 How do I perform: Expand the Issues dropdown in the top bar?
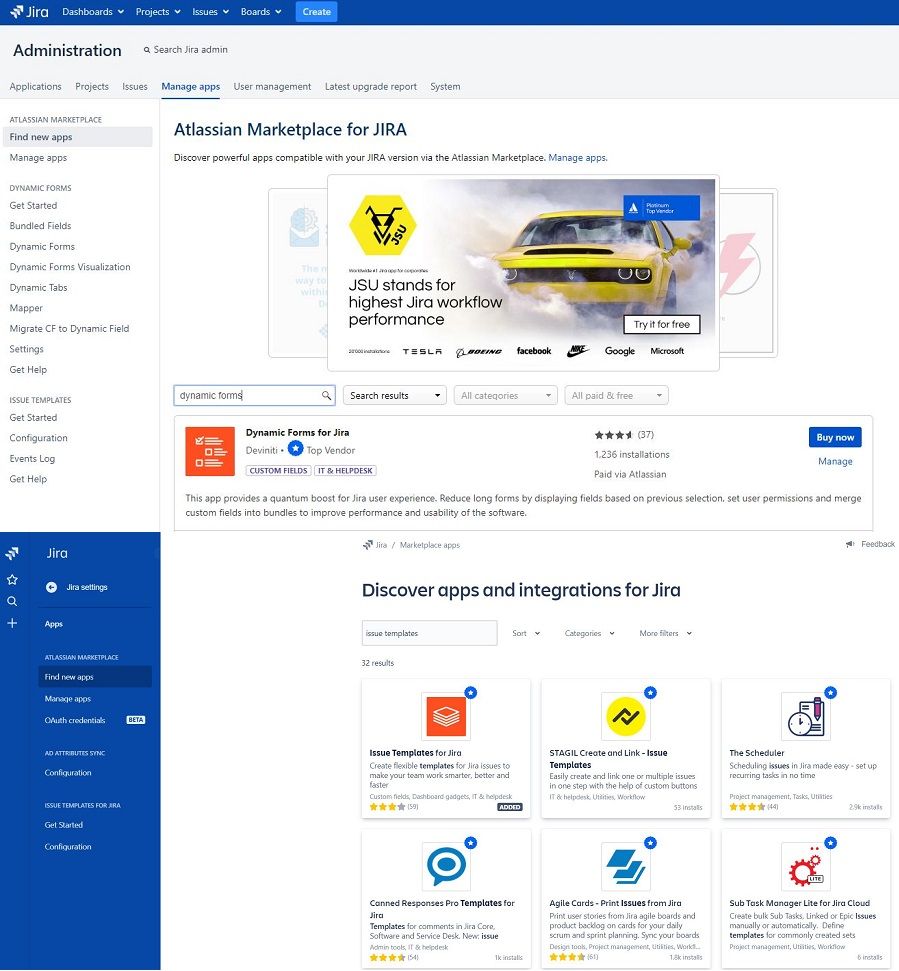pyautogui.click(x=211, y=12)
